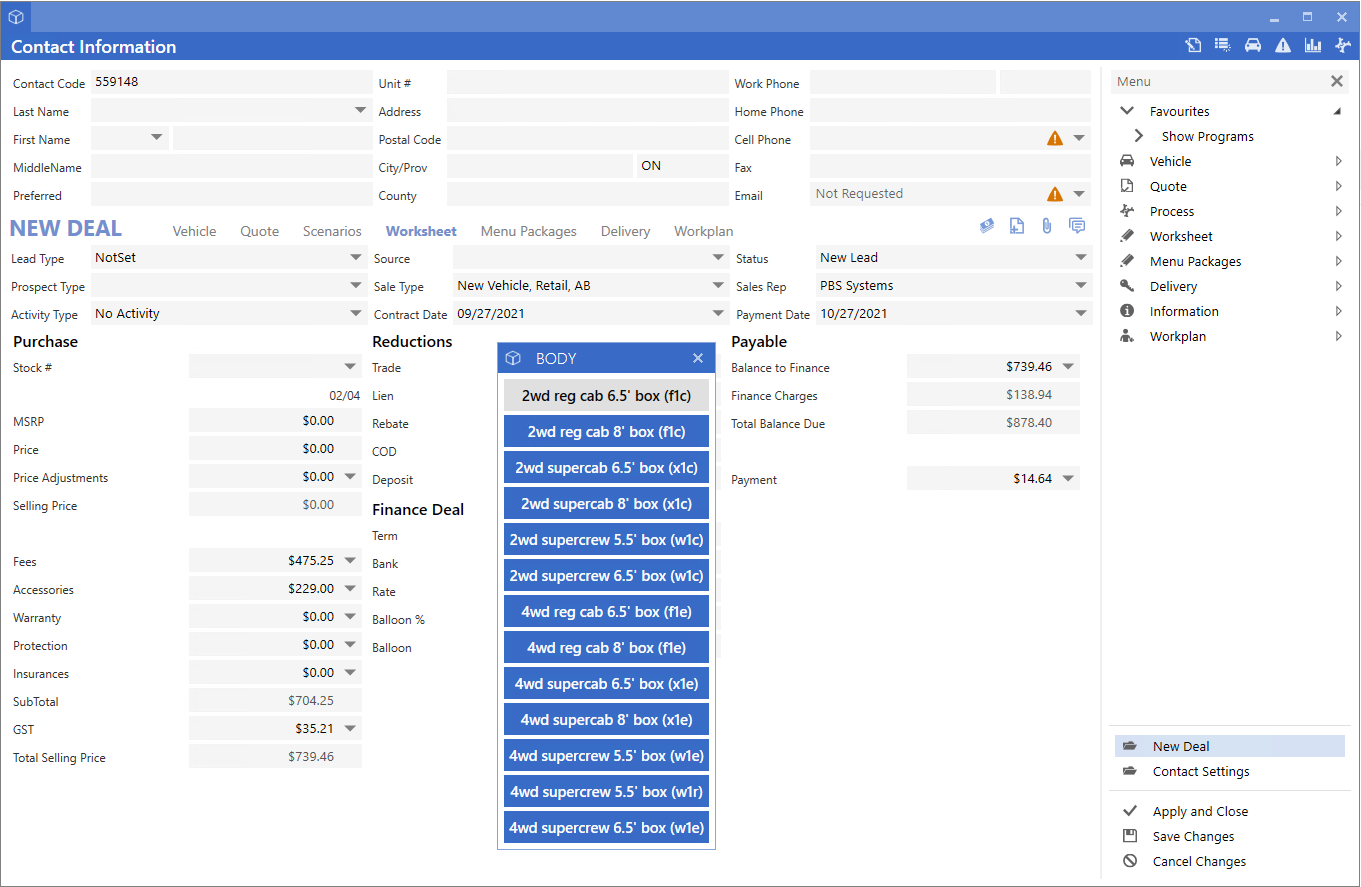
Task: Switch to the Menu Packages tab
Action: (529, 231)
